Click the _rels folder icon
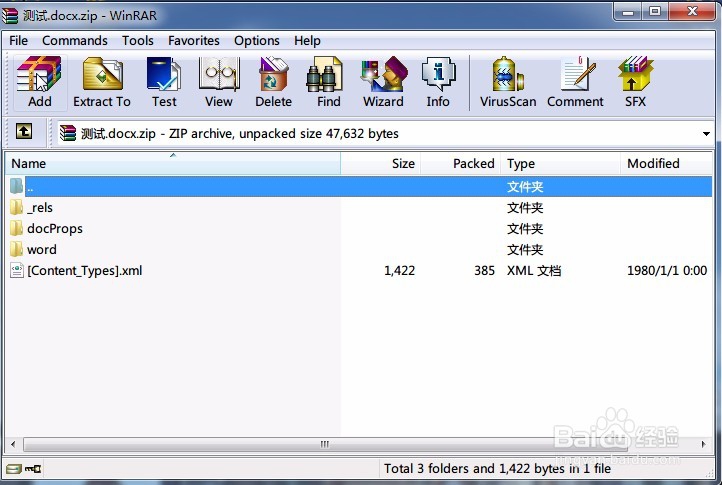The width and height of the screenshot is (722, 485). pyautogui.click(x=16, y=207)
